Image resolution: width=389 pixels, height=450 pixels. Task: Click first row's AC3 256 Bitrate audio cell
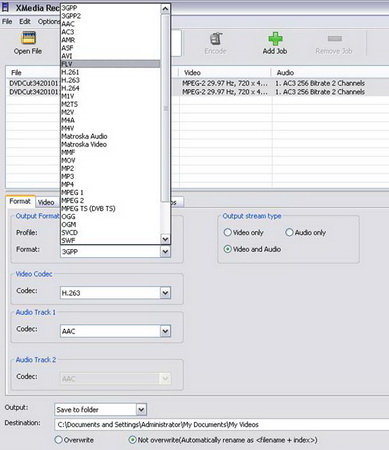[320, 83]
